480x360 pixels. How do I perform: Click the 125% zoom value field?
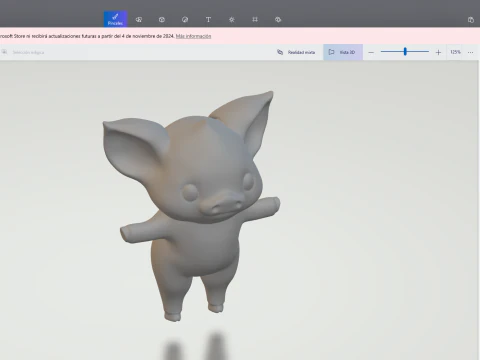455,52
